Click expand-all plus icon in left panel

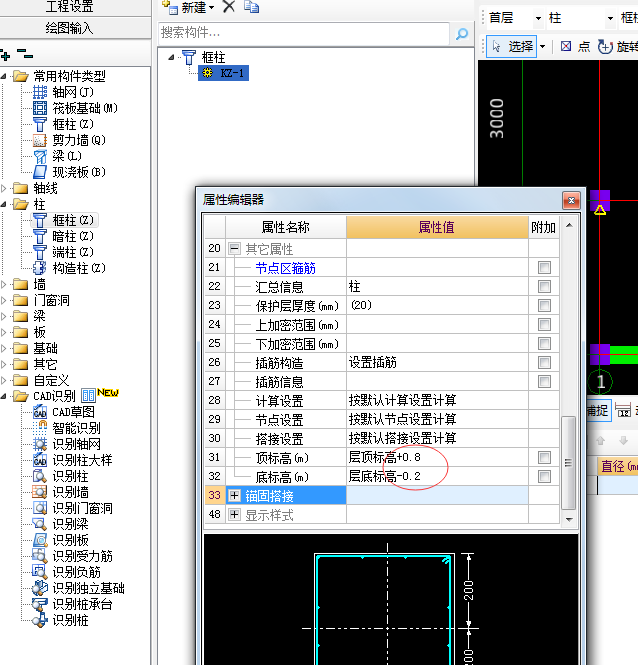point(6,55)
